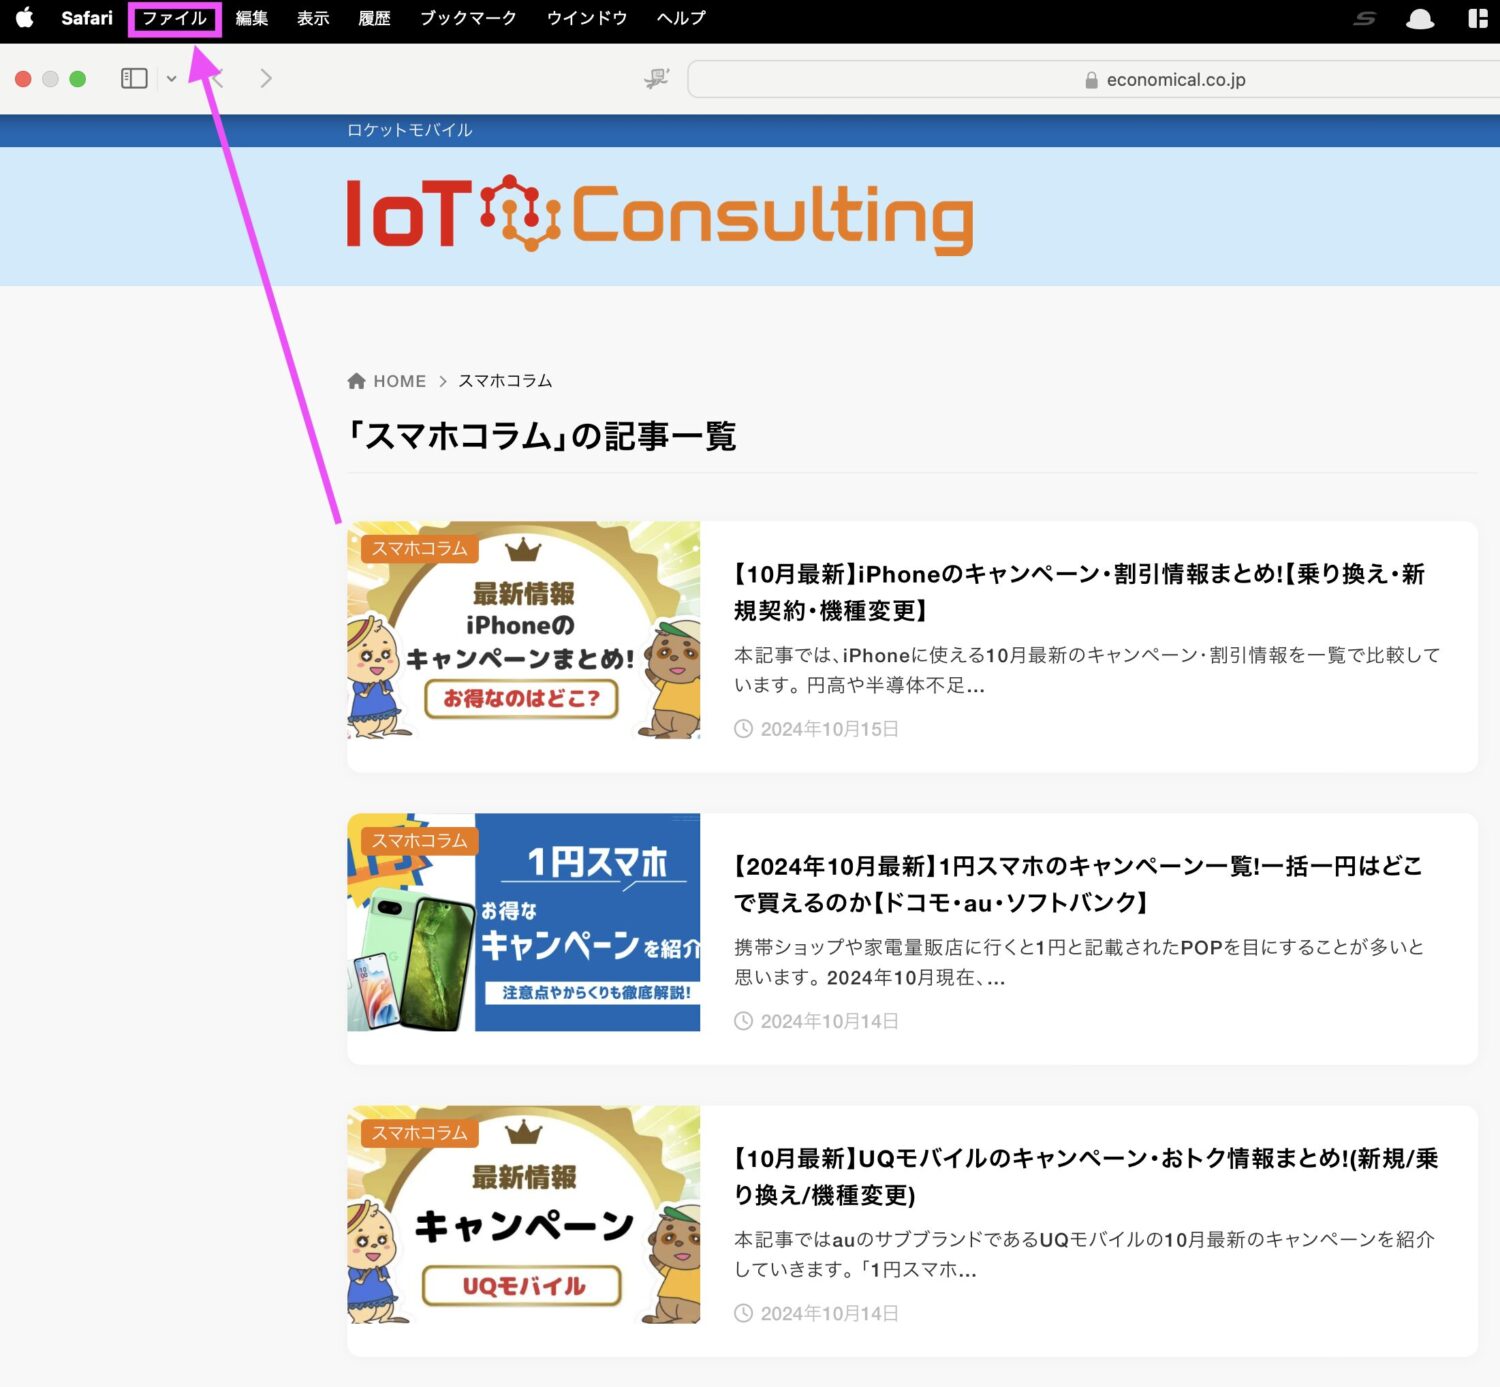The width and height of the screenshot is (1500, 1387).
Task: Click the auのサブブランド excerpt text
Action: [1084, 1254]
